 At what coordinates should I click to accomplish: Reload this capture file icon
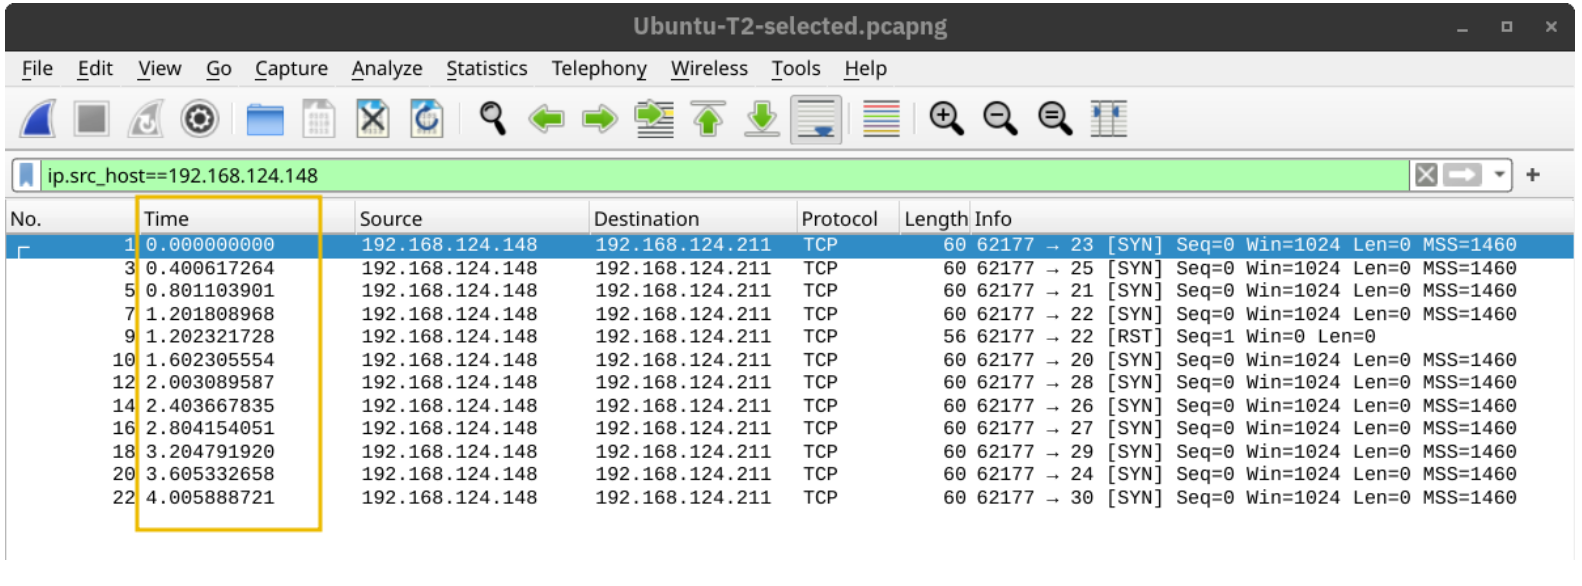(x=426, y=119)
